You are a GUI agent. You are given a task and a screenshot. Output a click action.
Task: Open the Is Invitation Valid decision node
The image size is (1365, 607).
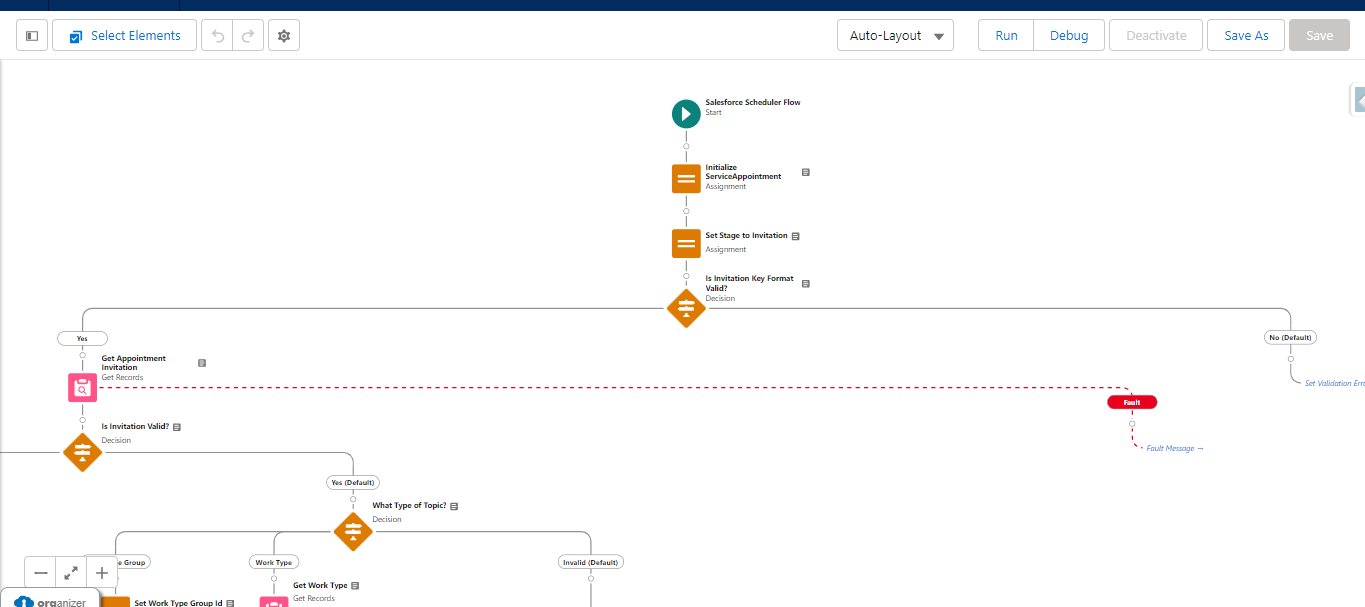pos(83,452)
